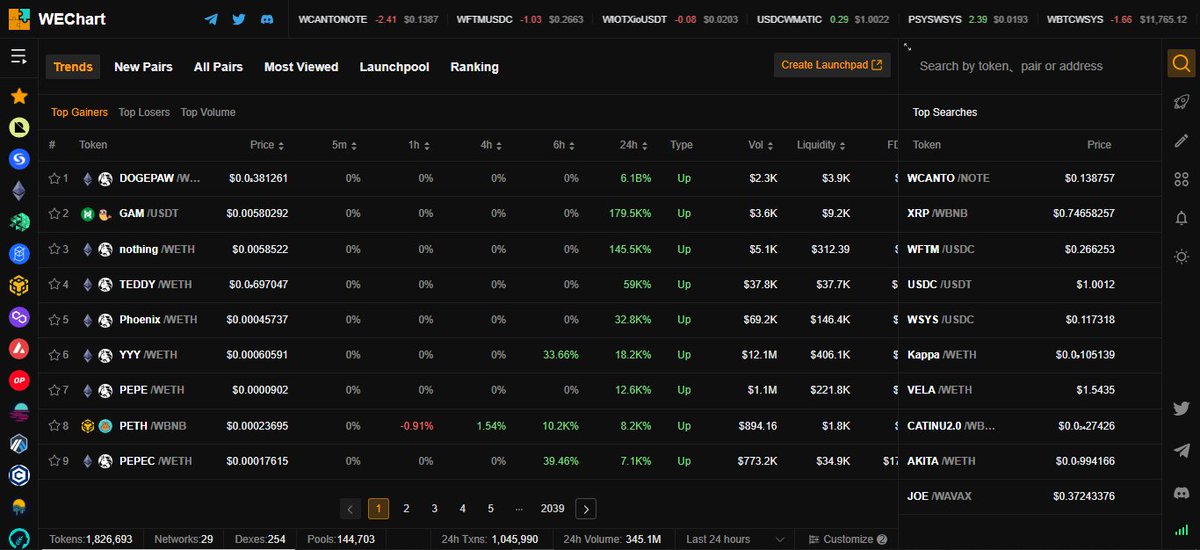
Task: Open Telegram icon in right sidebar
Action: 1181,450
